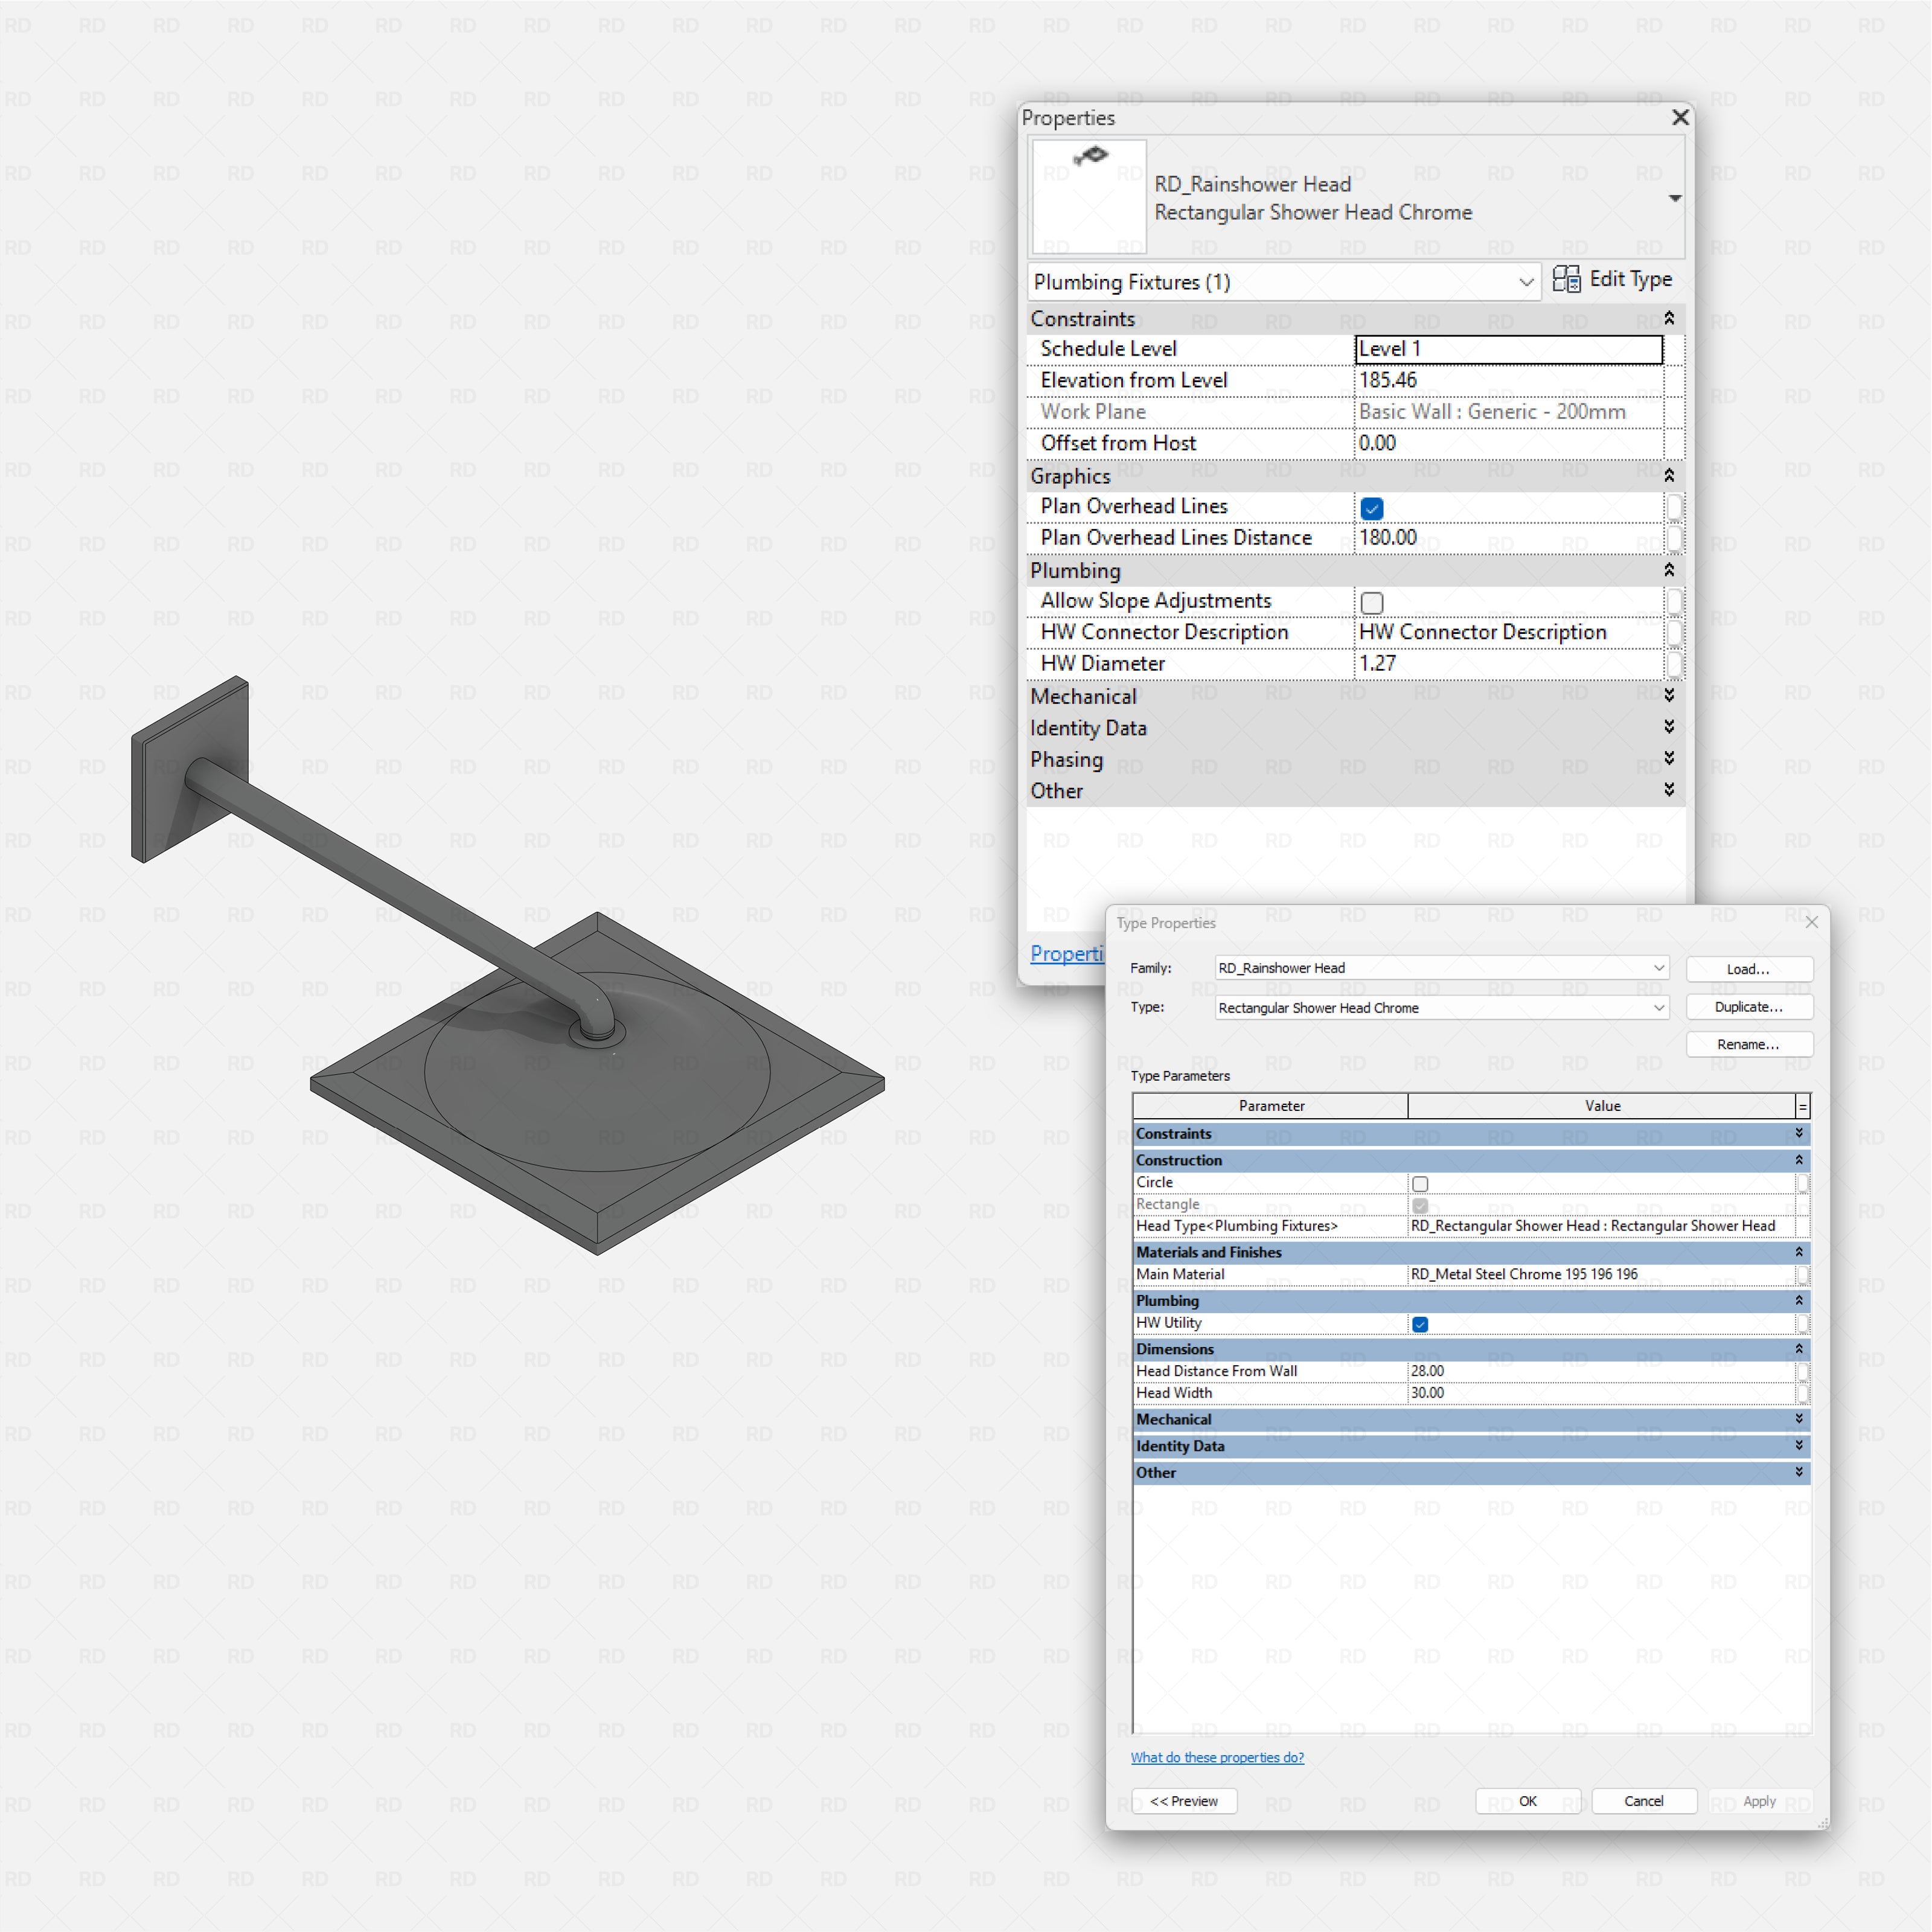This screenshot has height=1932, width=1932.
Task: Expand Other section in Type Parameters
Action: (x=1799, y=1472)
